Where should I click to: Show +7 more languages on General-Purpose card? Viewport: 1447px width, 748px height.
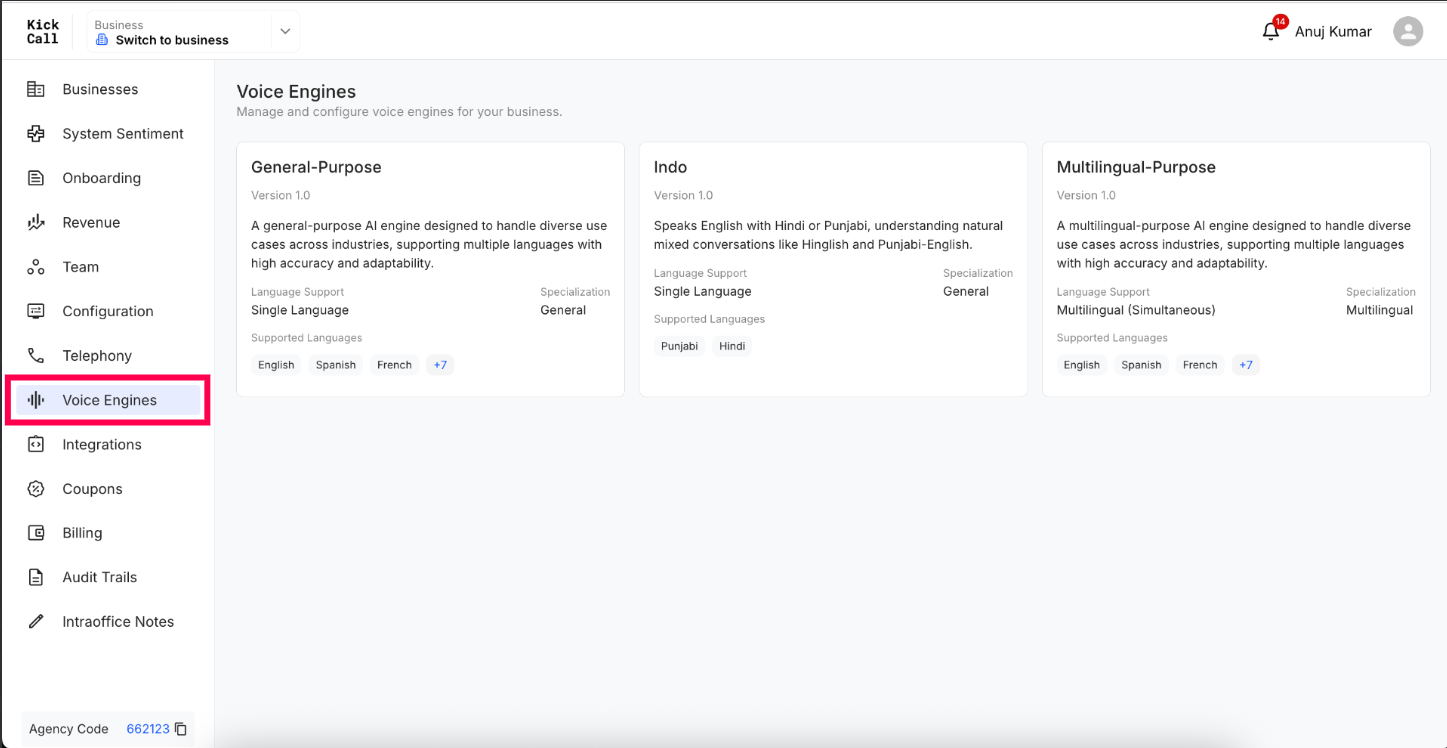coord(440,365)
